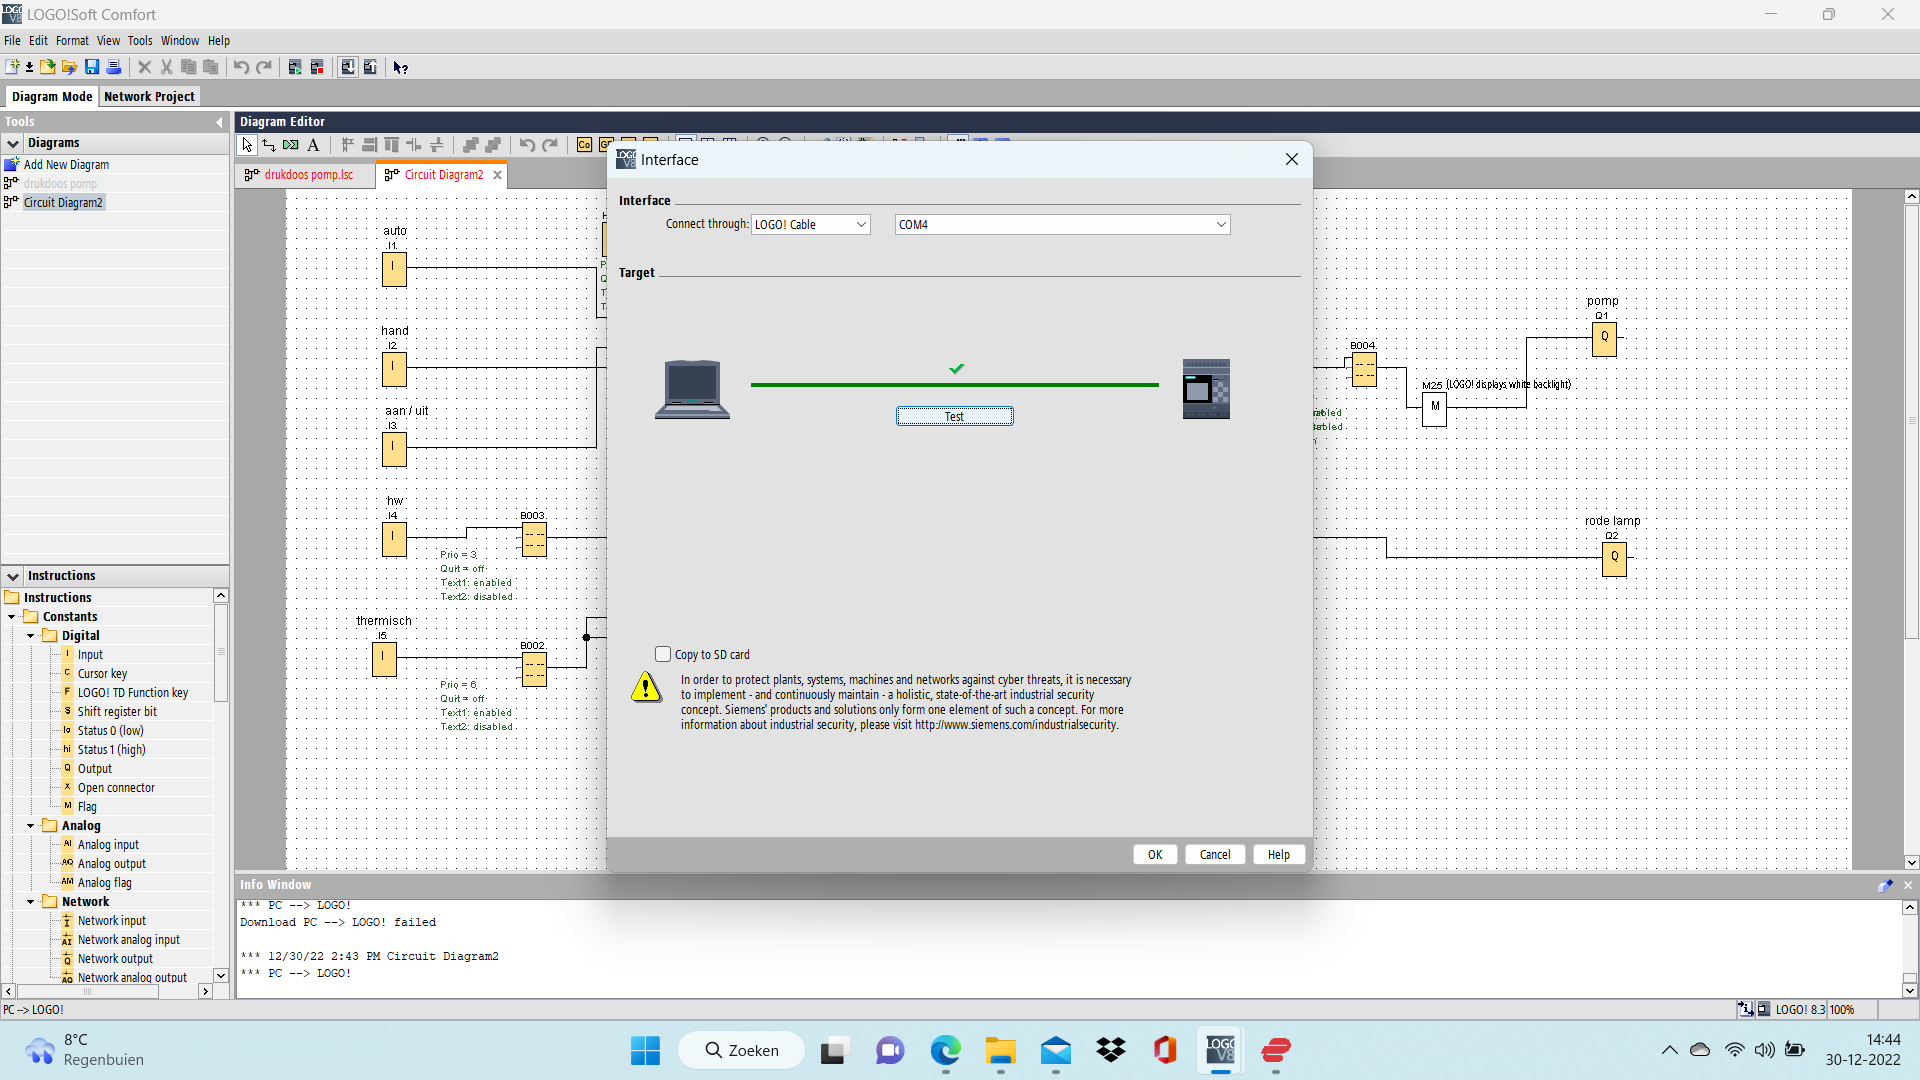
Task: Collapse the Digital constants folder
Action: click(x=31, y=636)
